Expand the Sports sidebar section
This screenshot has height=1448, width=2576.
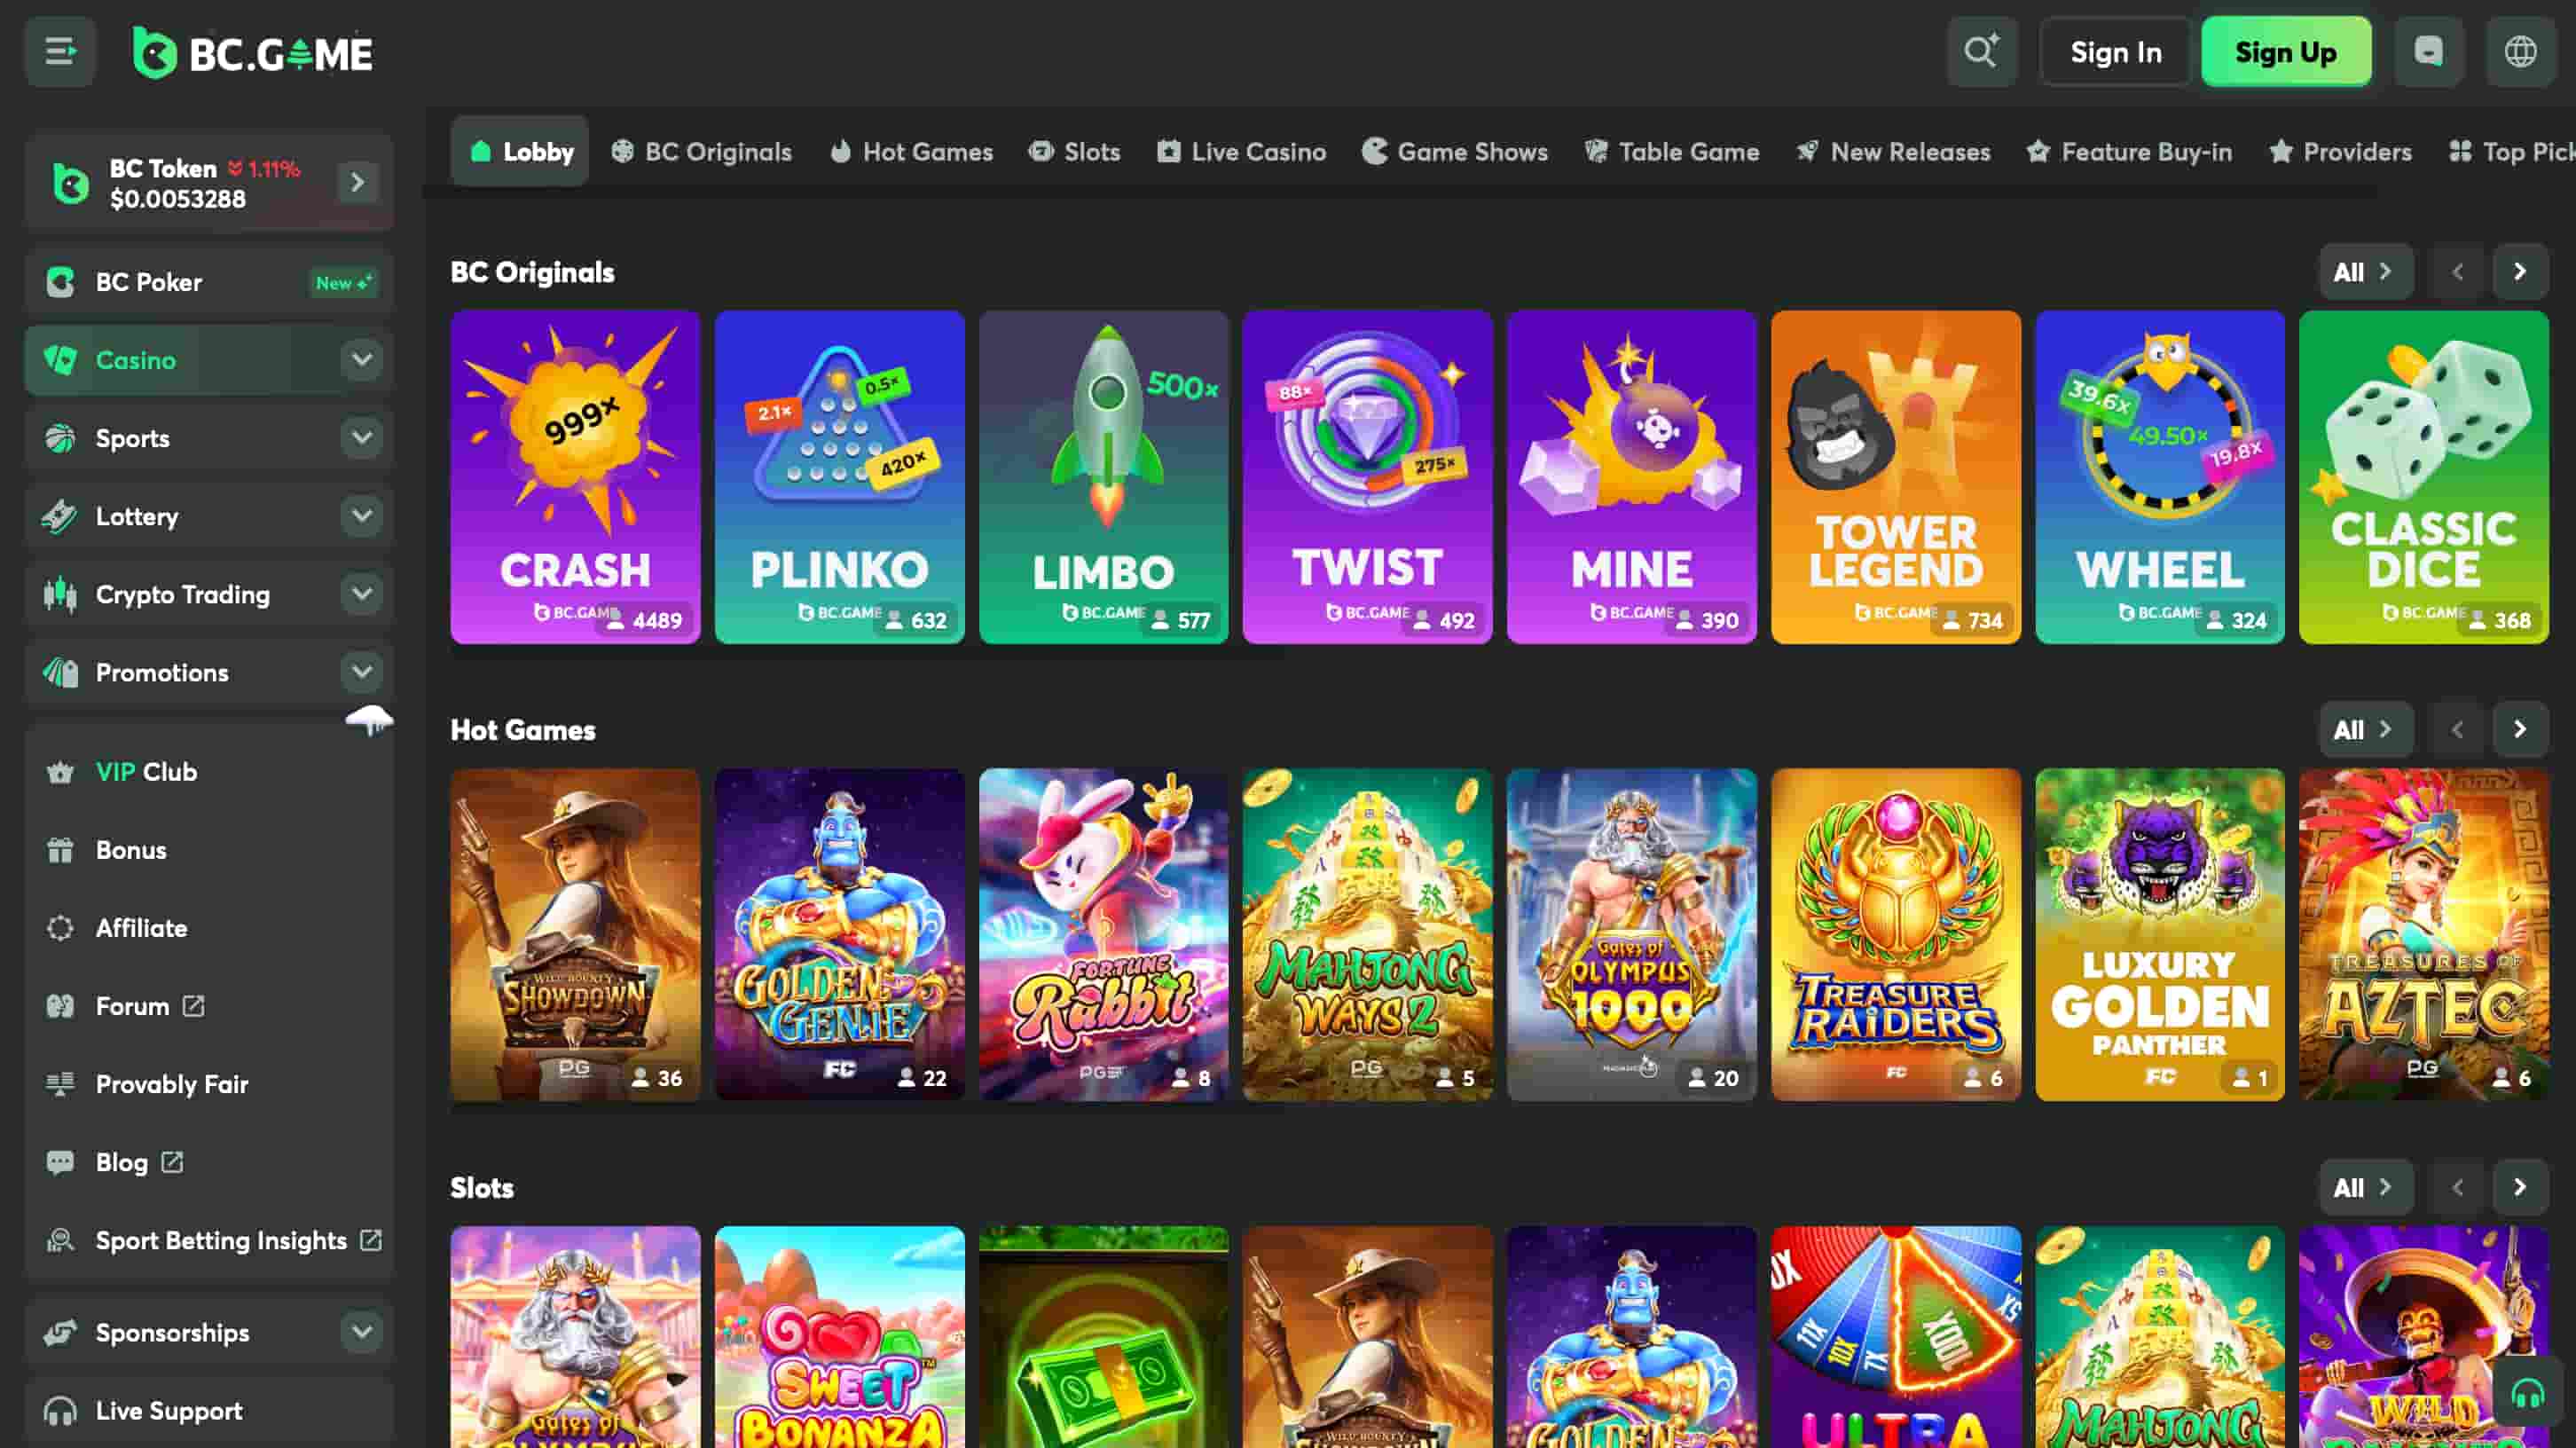tap(361, 438)
